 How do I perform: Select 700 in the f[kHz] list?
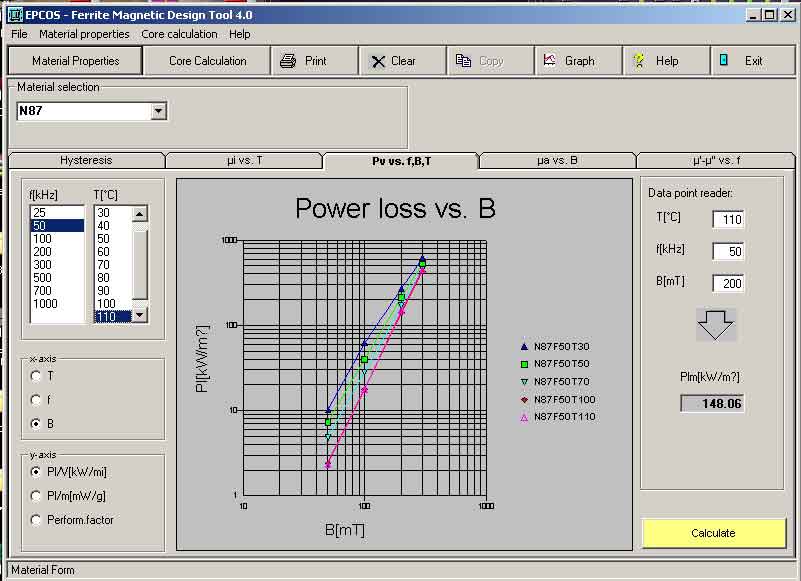click(x=57, y=291)
